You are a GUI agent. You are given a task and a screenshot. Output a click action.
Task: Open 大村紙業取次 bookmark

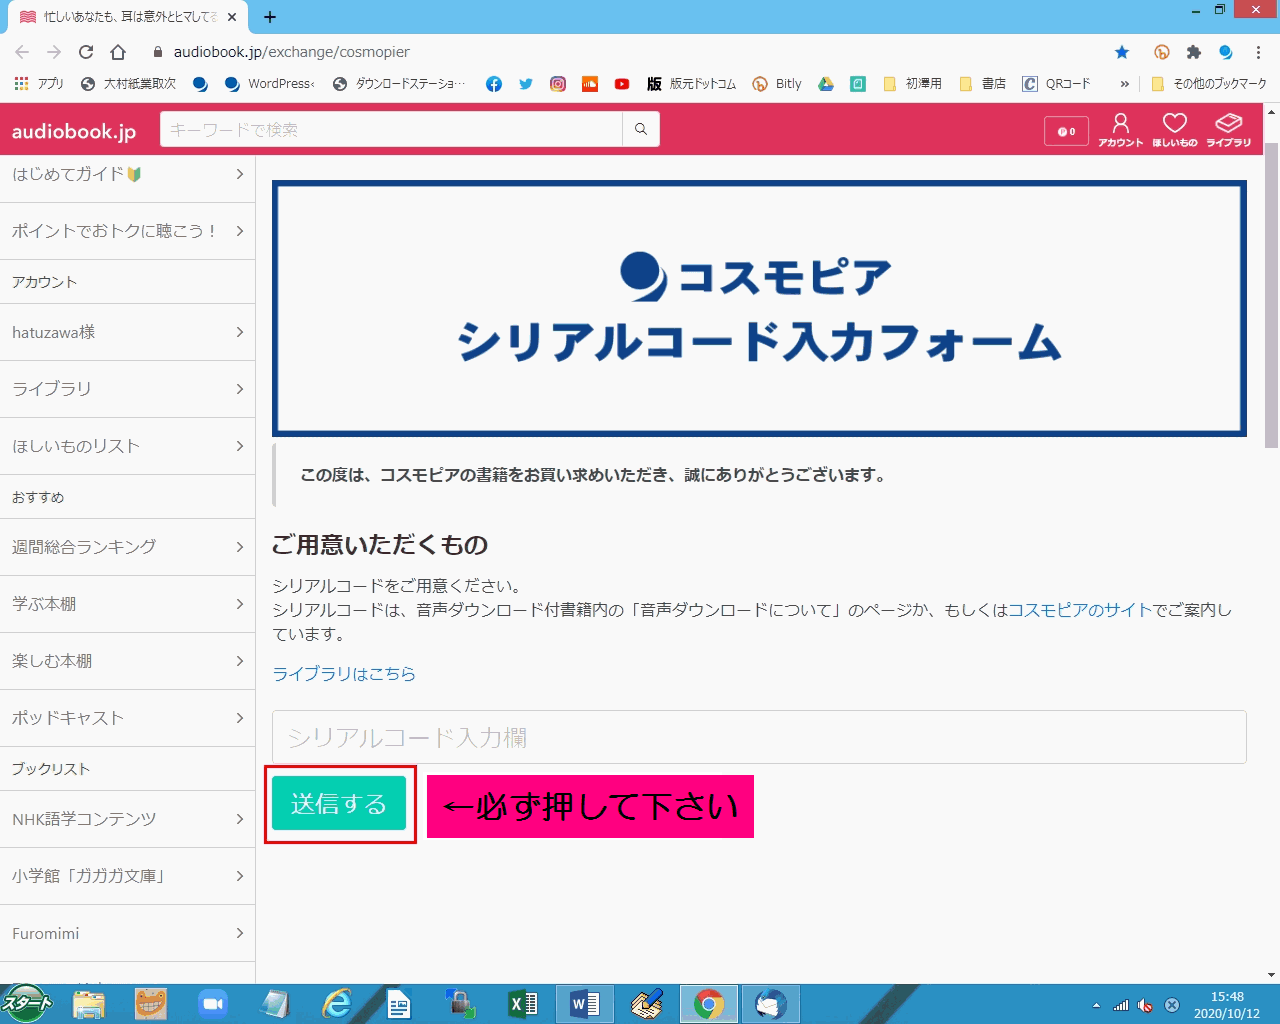tap(128, 84)
